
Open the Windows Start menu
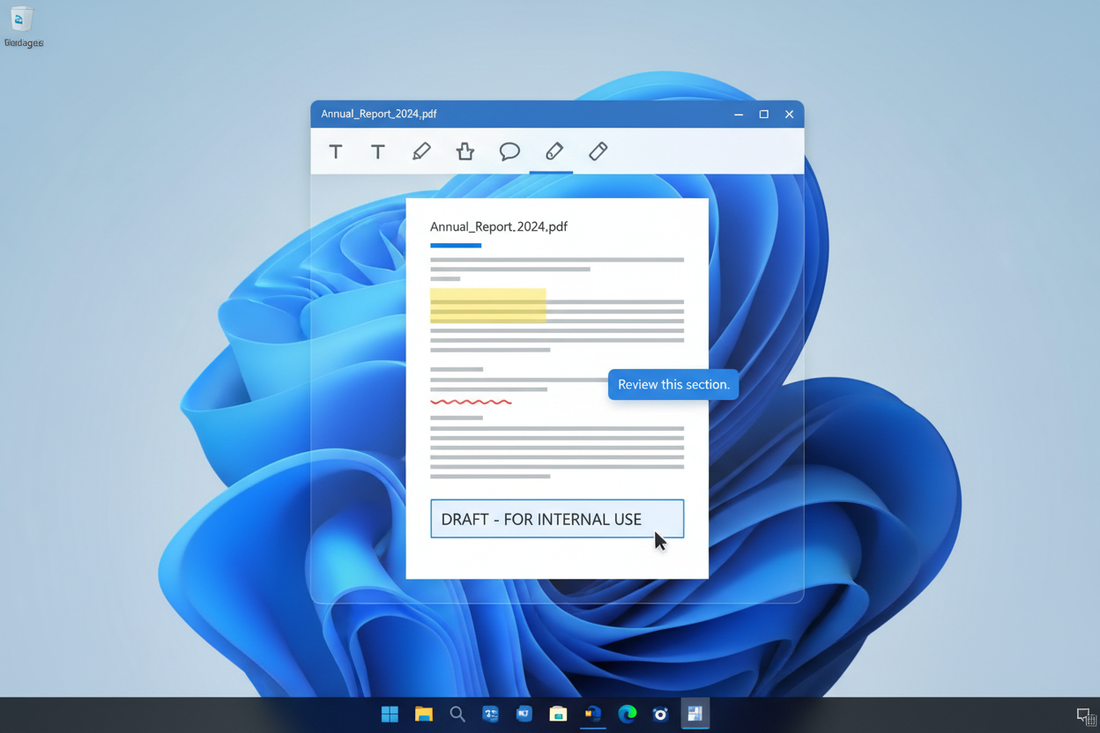coord(389,713)
